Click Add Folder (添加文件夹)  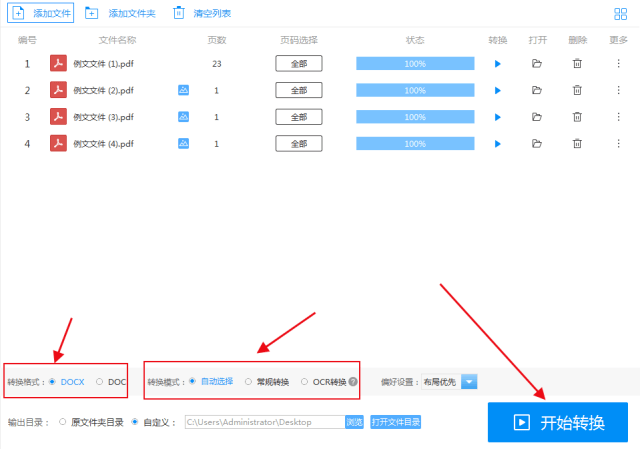point(120,13)
